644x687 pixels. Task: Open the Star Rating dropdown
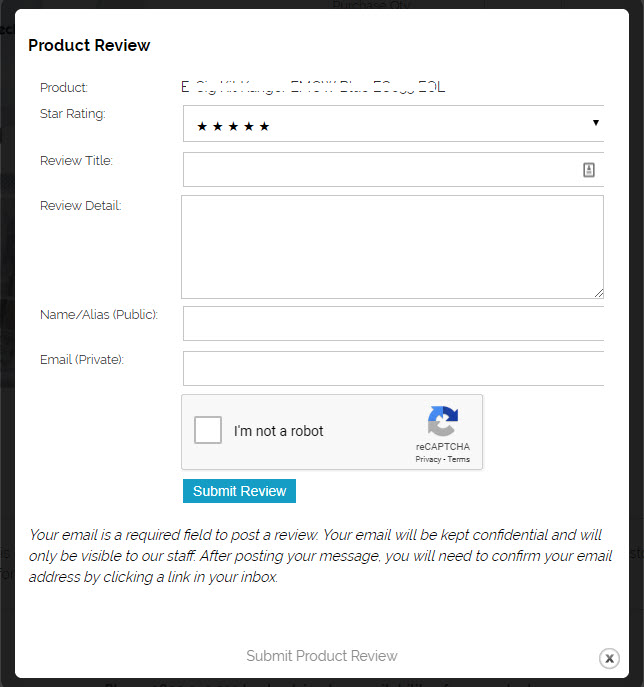[393, 124]
